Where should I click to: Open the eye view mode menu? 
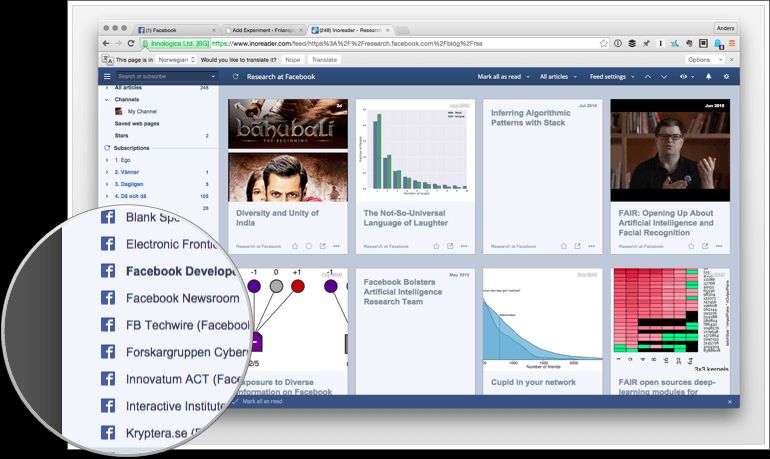[x=687, y=76]
